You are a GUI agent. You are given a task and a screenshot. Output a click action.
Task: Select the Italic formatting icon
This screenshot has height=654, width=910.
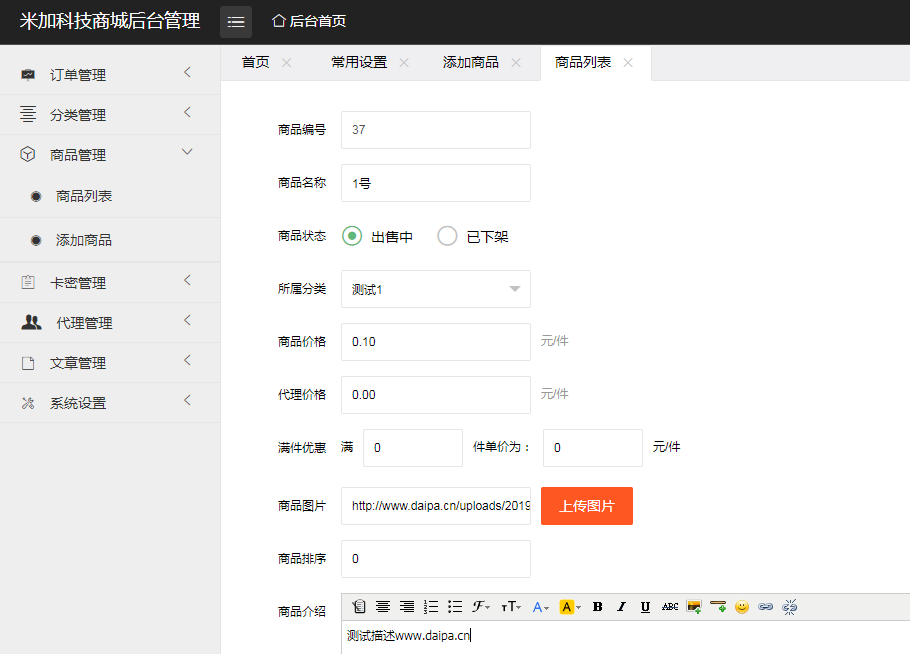click(621, 606)
